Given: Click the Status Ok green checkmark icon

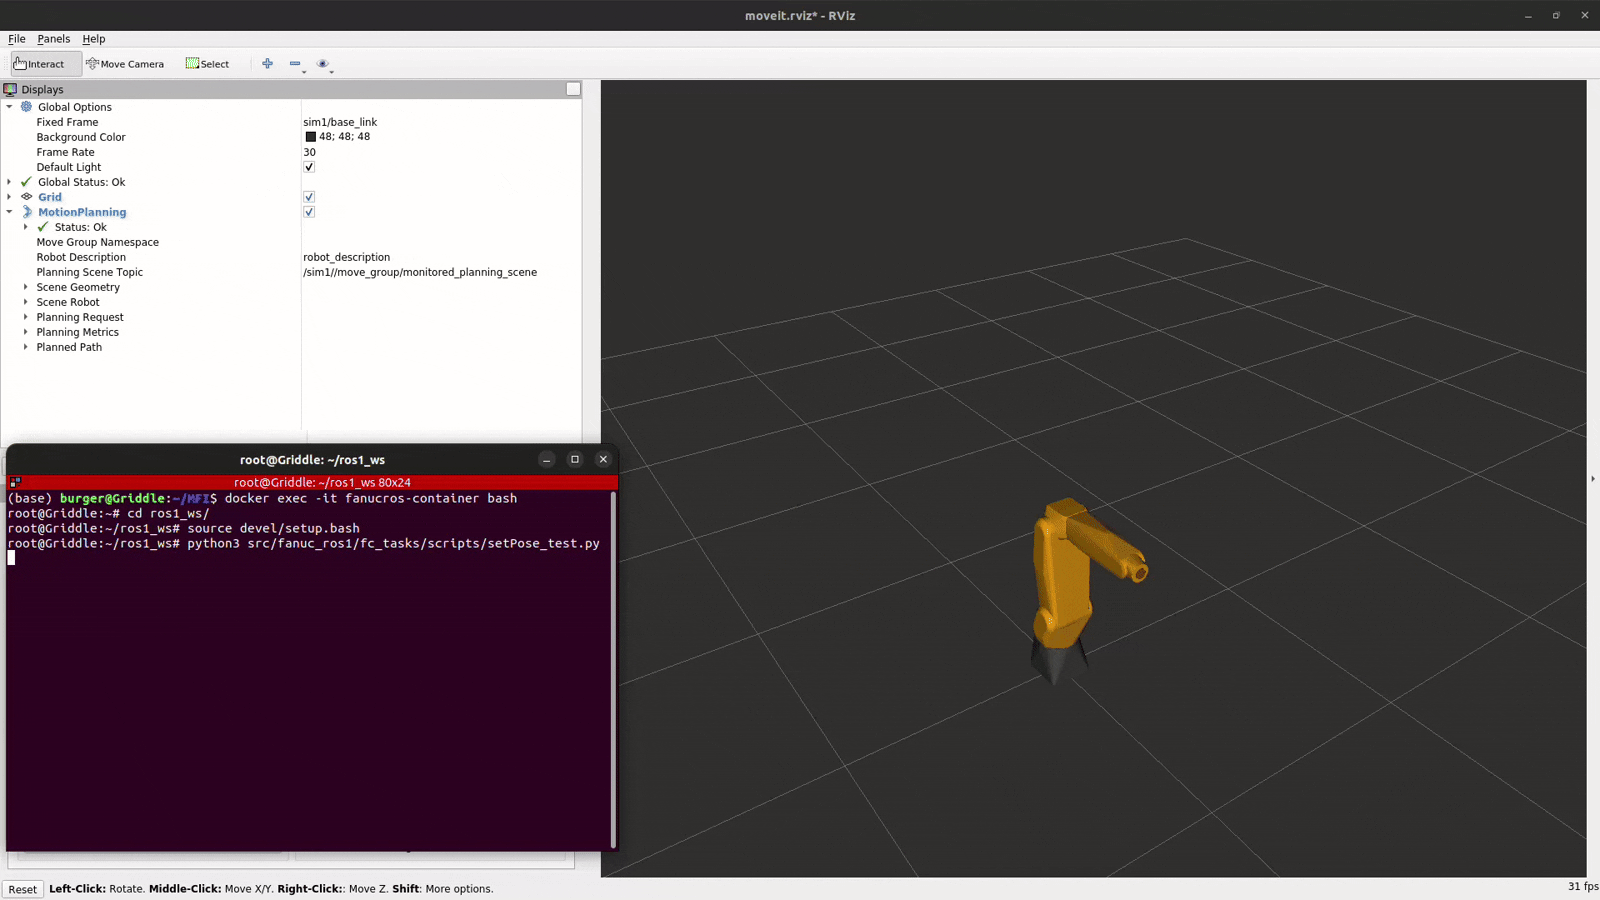Looking at the screenshot, I should tap(43, 227).
